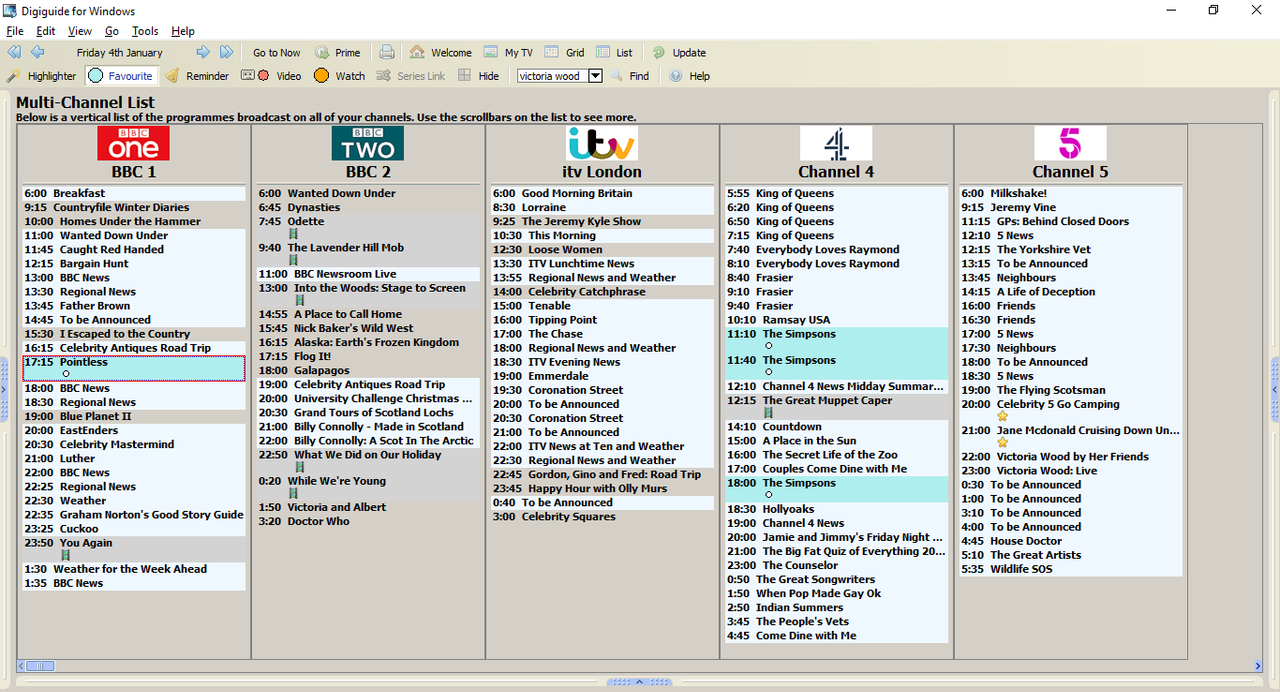Open the View menu
The image size is (1280, 692).
(80, 31)
